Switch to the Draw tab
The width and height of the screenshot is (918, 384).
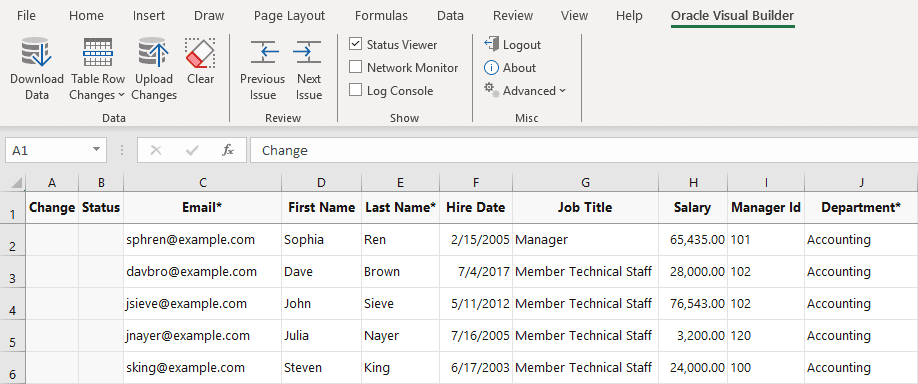[x=209, y=16]
